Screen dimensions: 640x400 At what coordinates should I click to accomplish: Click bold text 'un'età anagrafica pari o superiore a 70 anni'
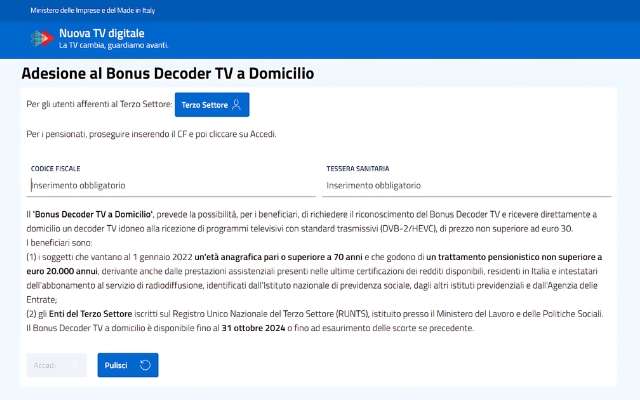pos(278,257)
